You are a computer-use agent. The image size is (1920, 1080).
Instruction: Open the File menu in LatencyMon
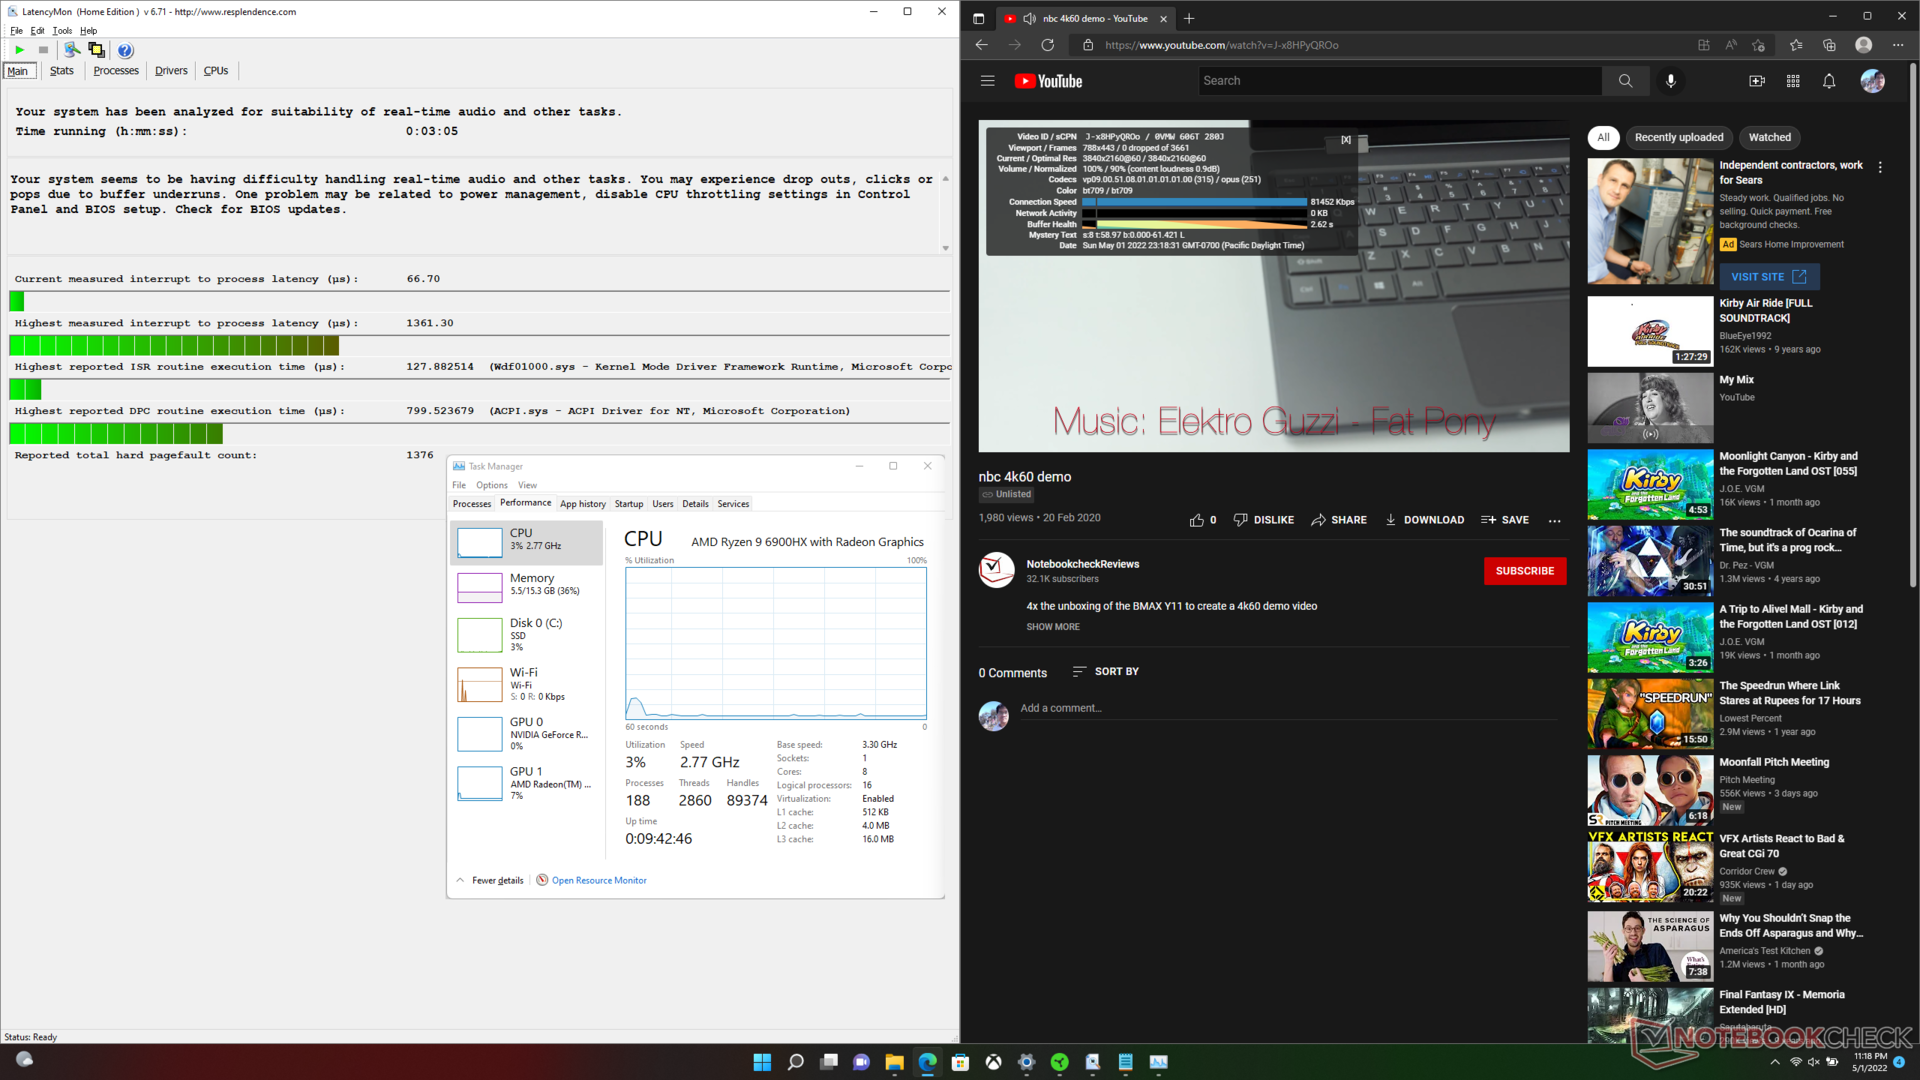pos(16,31)
